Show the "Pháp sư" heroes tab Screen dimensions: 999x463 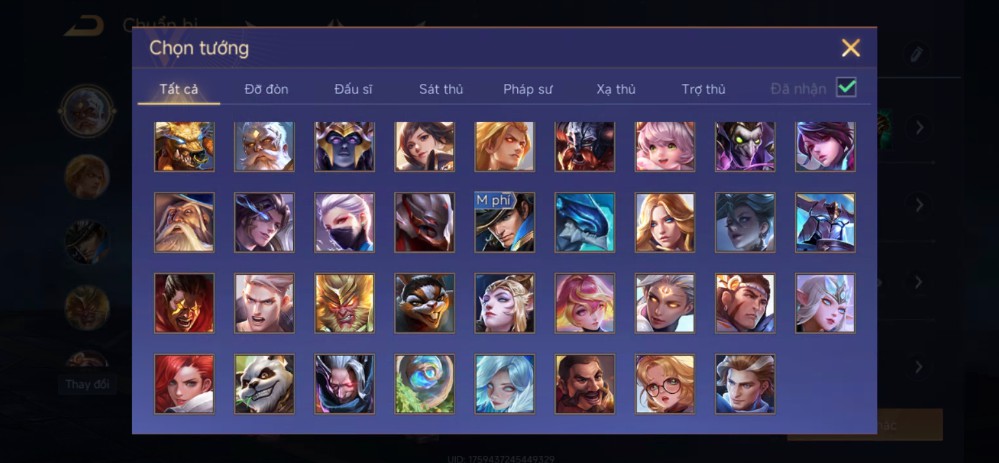pyautogui.click(x=528, y=89)
